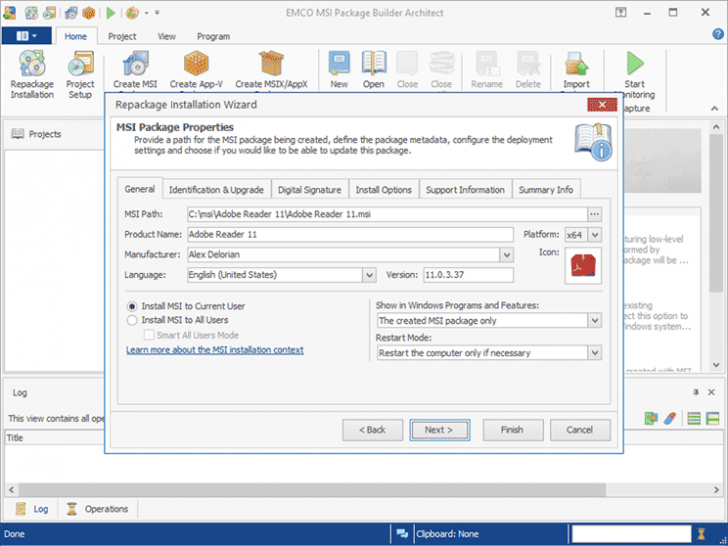Open Learn more about MSI installation context link
The image size is (728, 546).
[214, 350]
